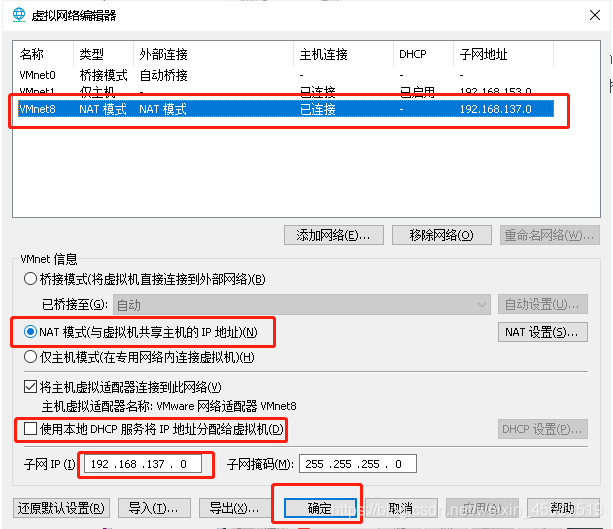The height and width of the screenshot is (529, 613).
Task: Select the VMnet1 row
Action: click(x=286, y=92)
